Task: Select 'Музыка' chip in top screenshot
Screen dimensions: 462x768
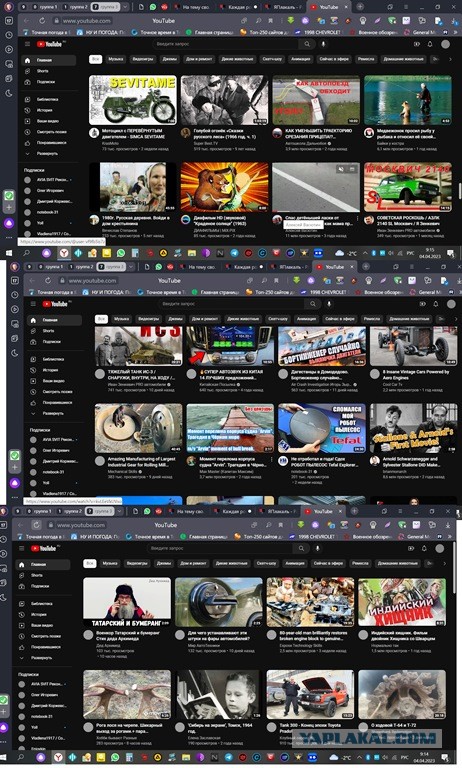Action: point(116,59)
